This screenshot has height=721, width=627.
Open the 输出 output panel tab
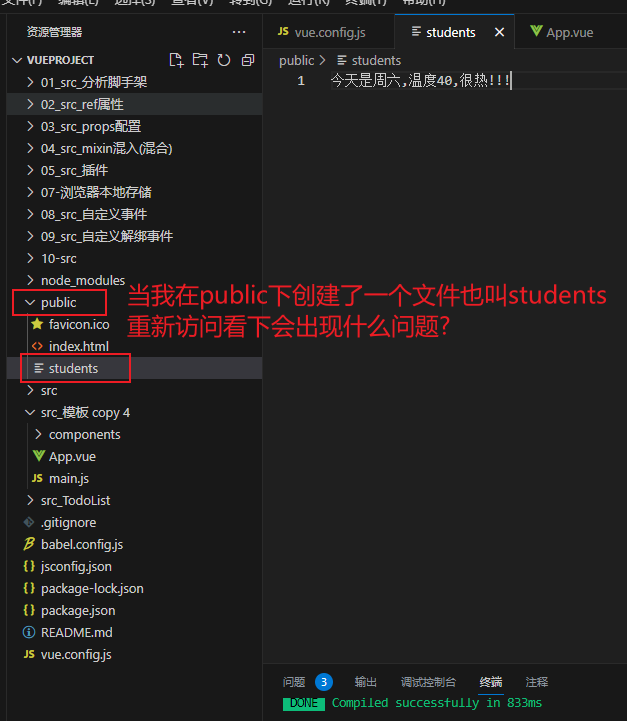[x=365, y=682]
